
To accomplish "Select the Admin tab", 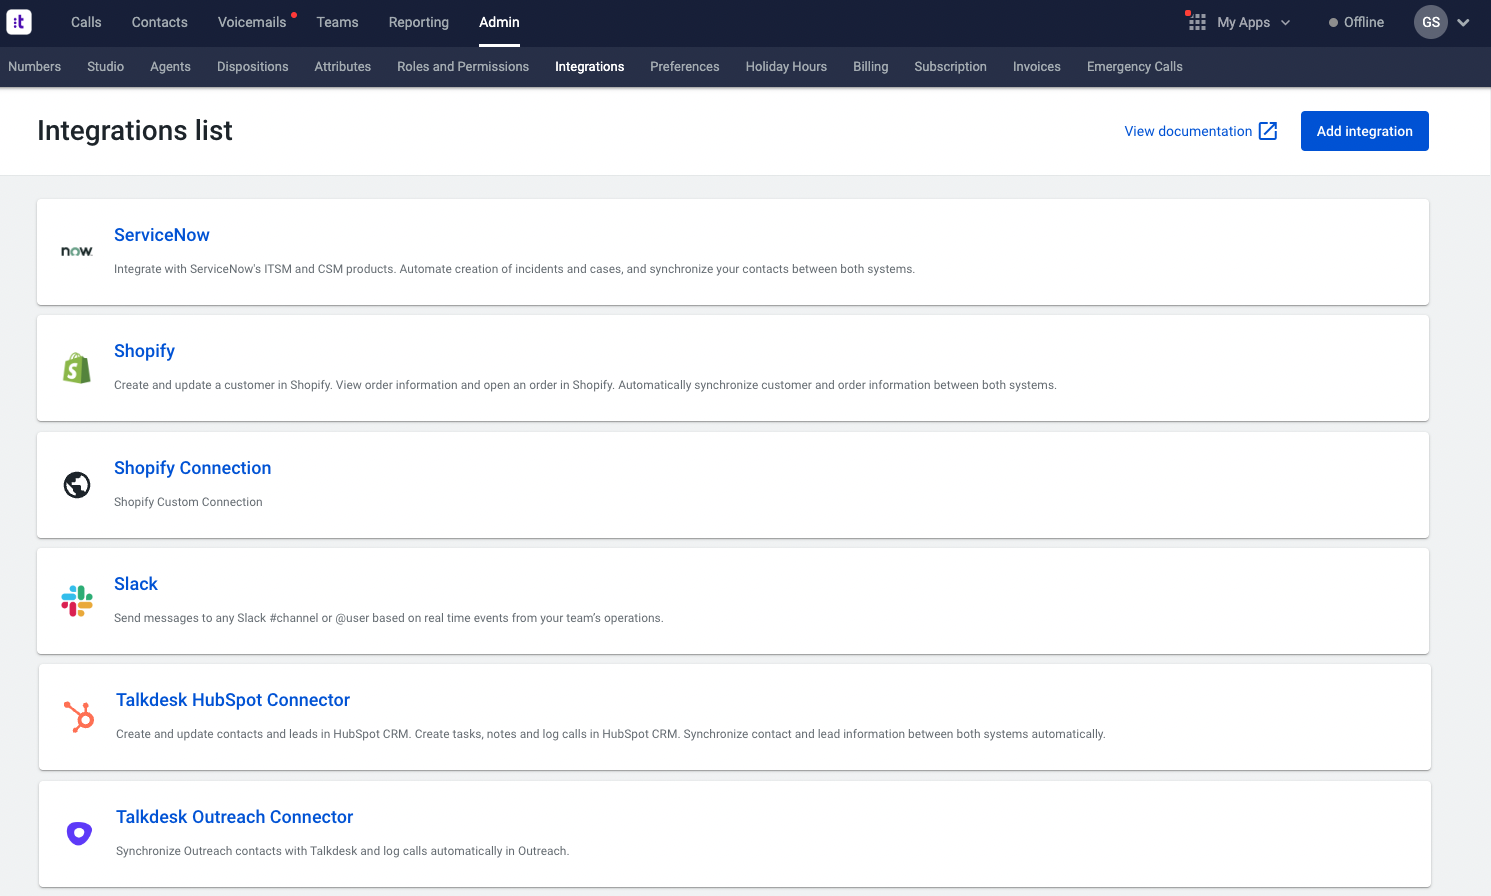I will click(499, 22).
